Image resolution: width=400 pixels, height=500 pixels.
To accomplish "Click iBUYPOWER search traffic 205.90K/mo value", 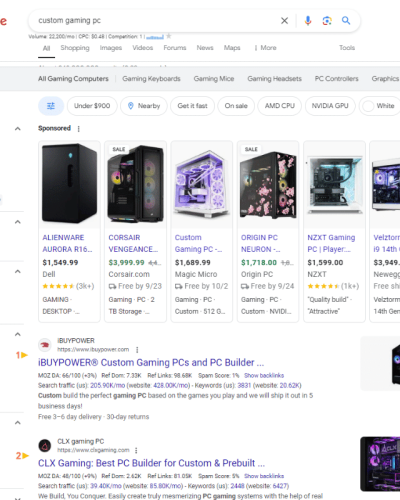I will click(108, 386).
